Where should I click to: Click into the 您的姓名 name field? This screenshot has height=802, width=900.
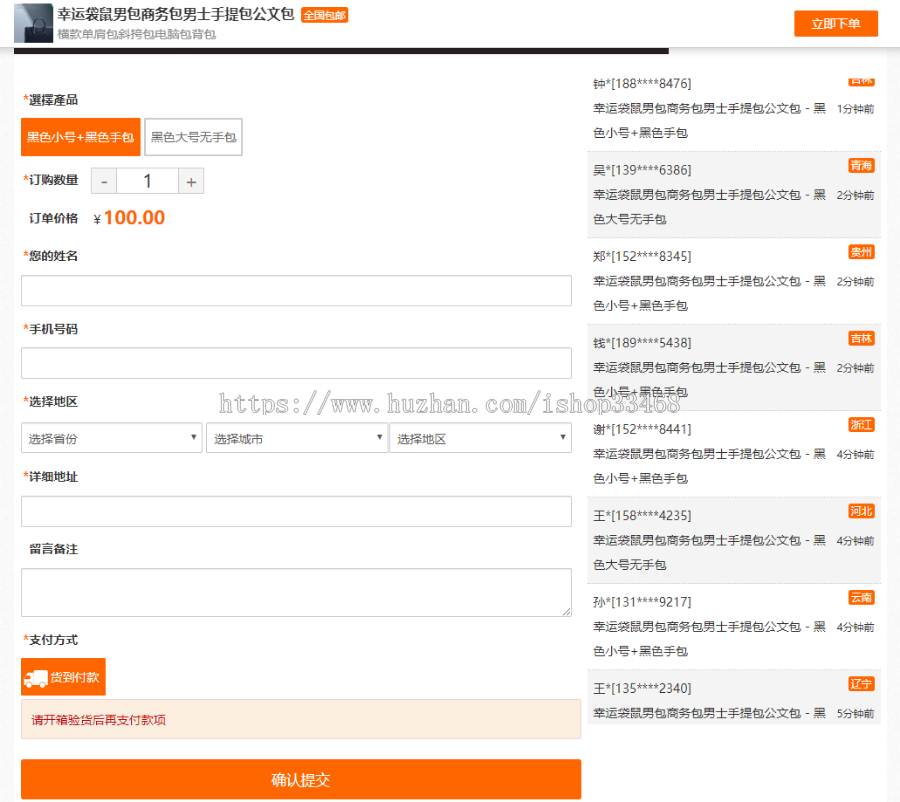click(x=296, y=290)
